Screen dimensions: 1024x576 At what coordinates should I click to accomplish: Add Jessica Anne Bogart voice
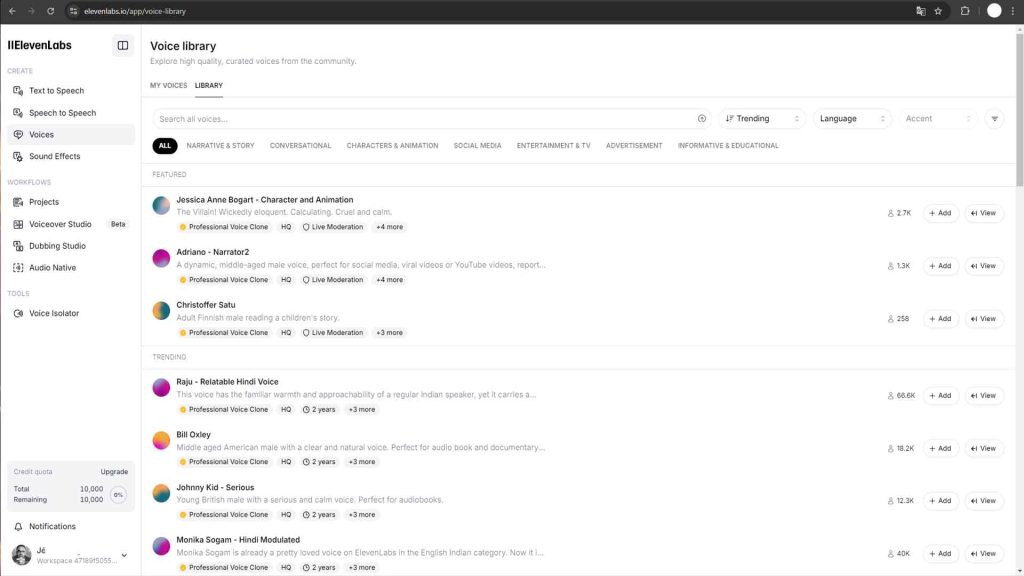coord(940,213)
